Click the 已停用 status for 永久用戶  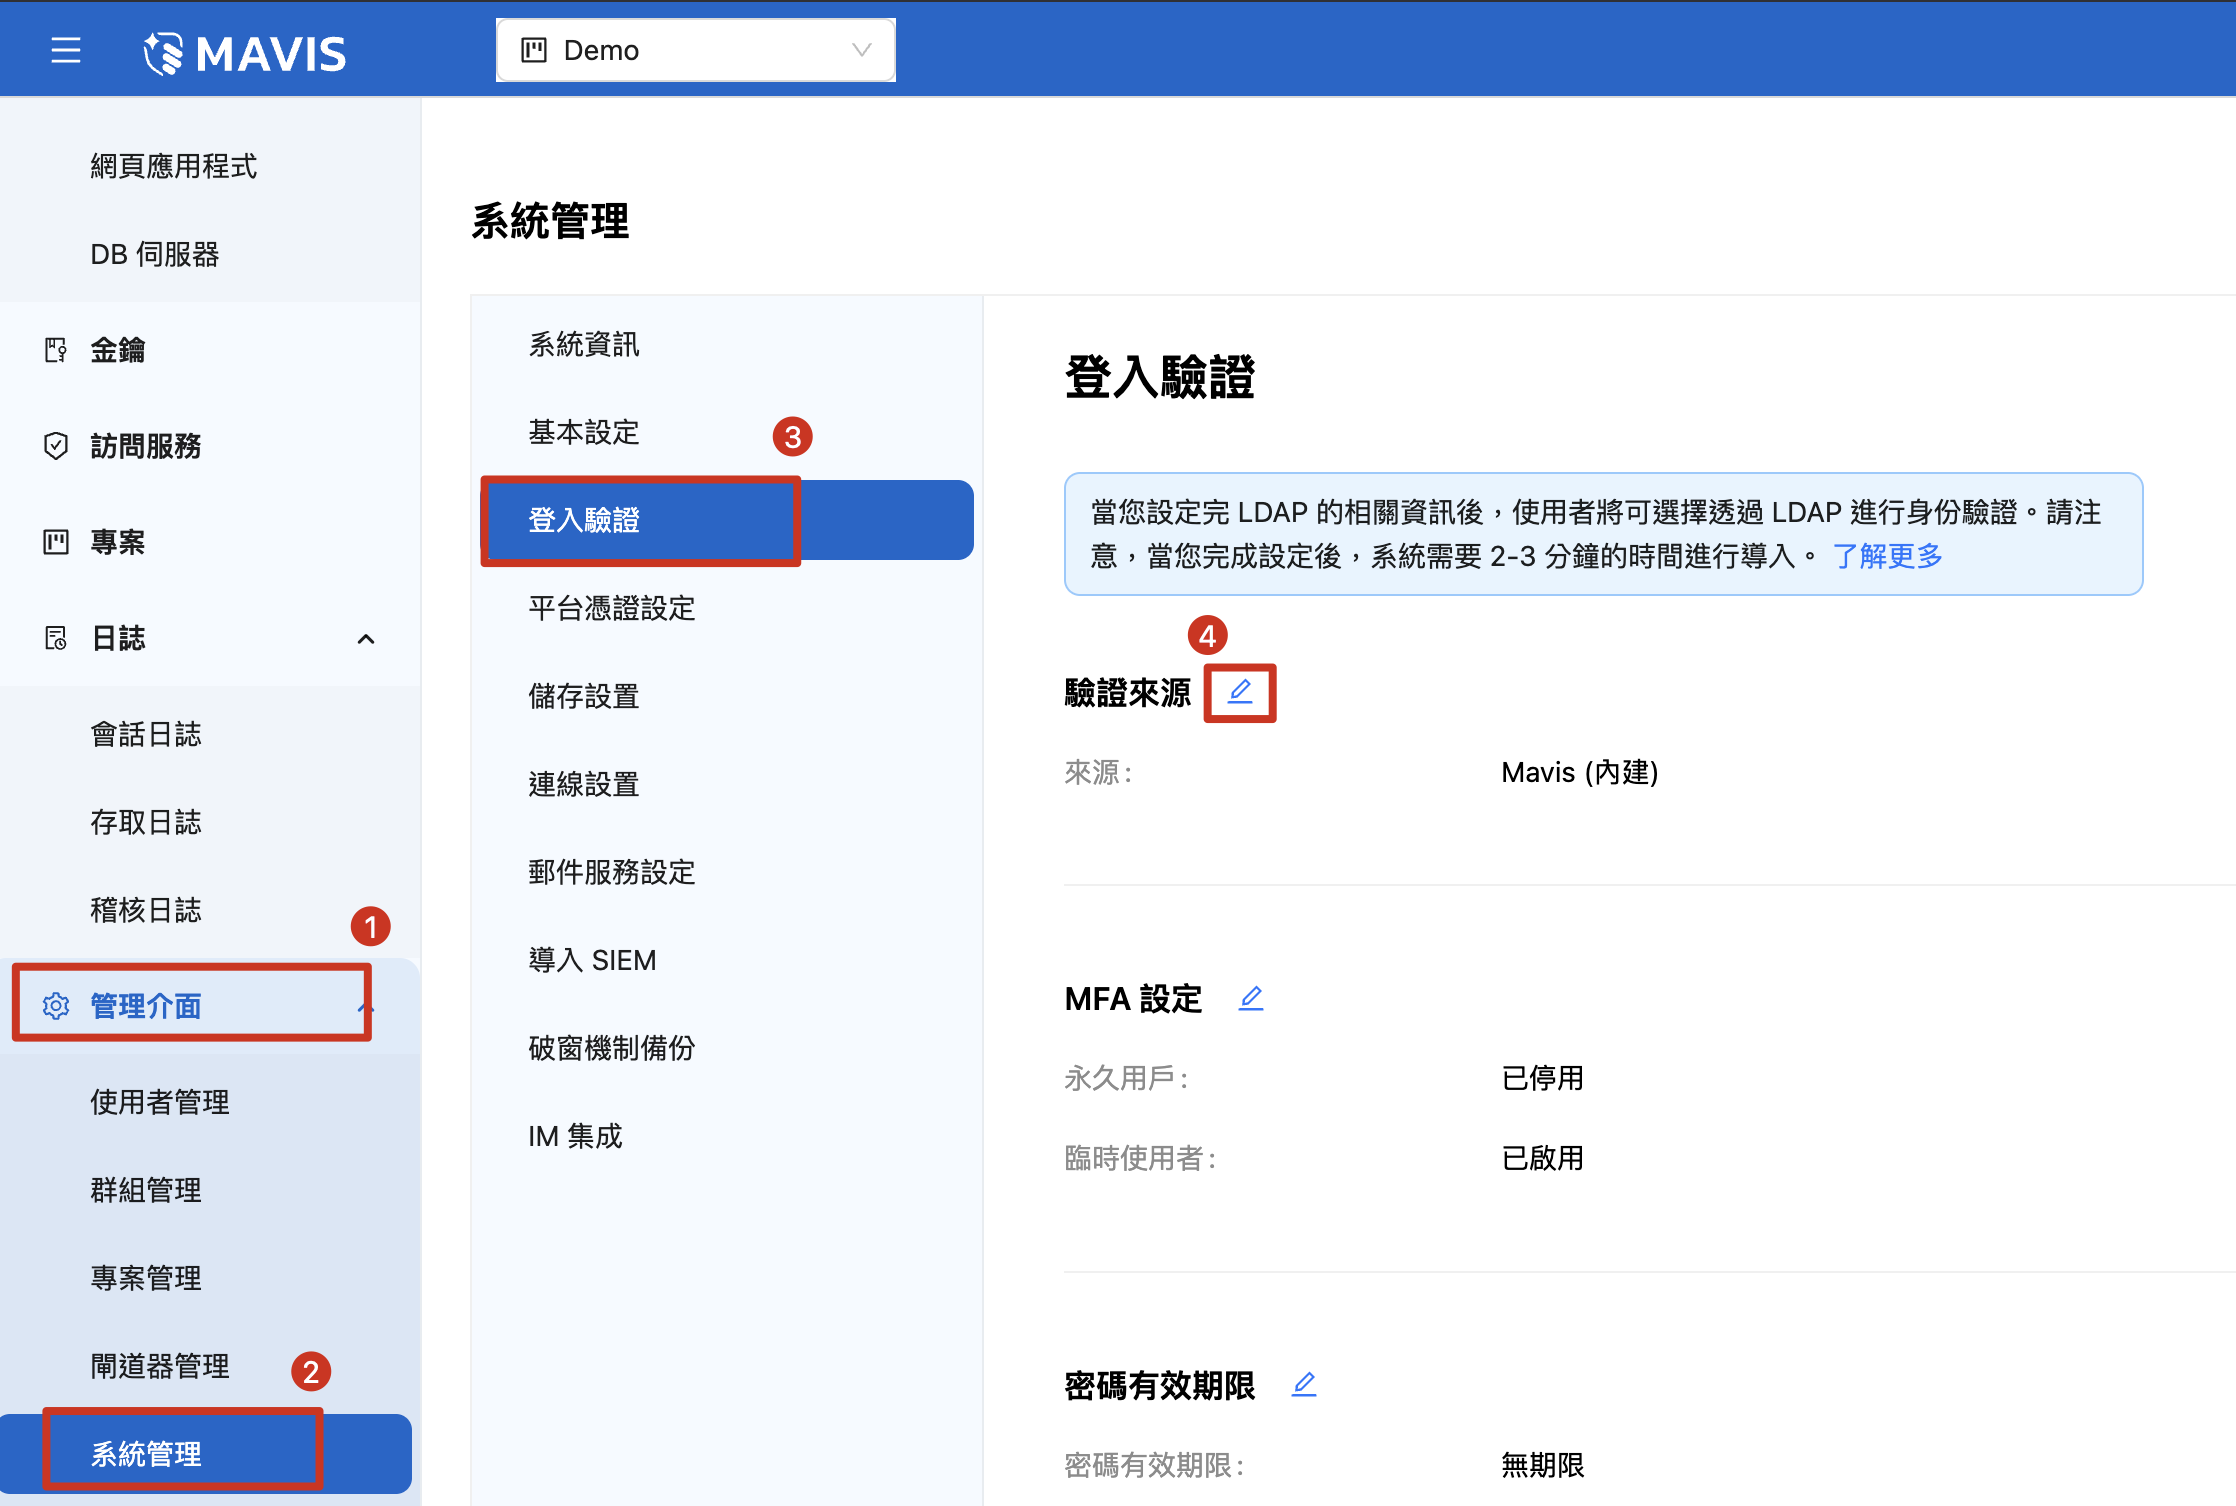coord(1543,1079)
